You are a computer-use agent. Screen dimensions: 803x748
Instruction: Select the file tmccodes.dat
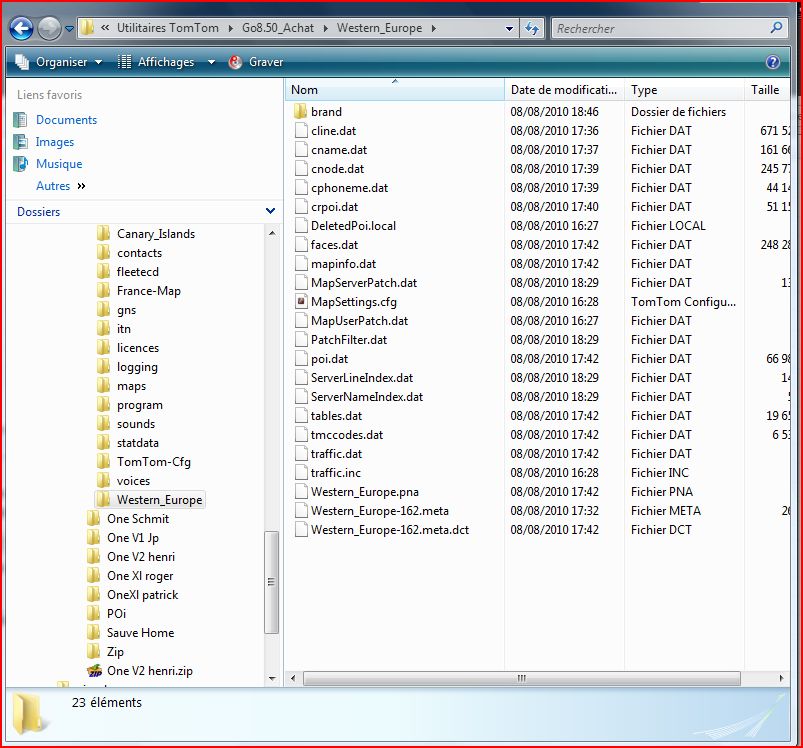tap(347, 435)
